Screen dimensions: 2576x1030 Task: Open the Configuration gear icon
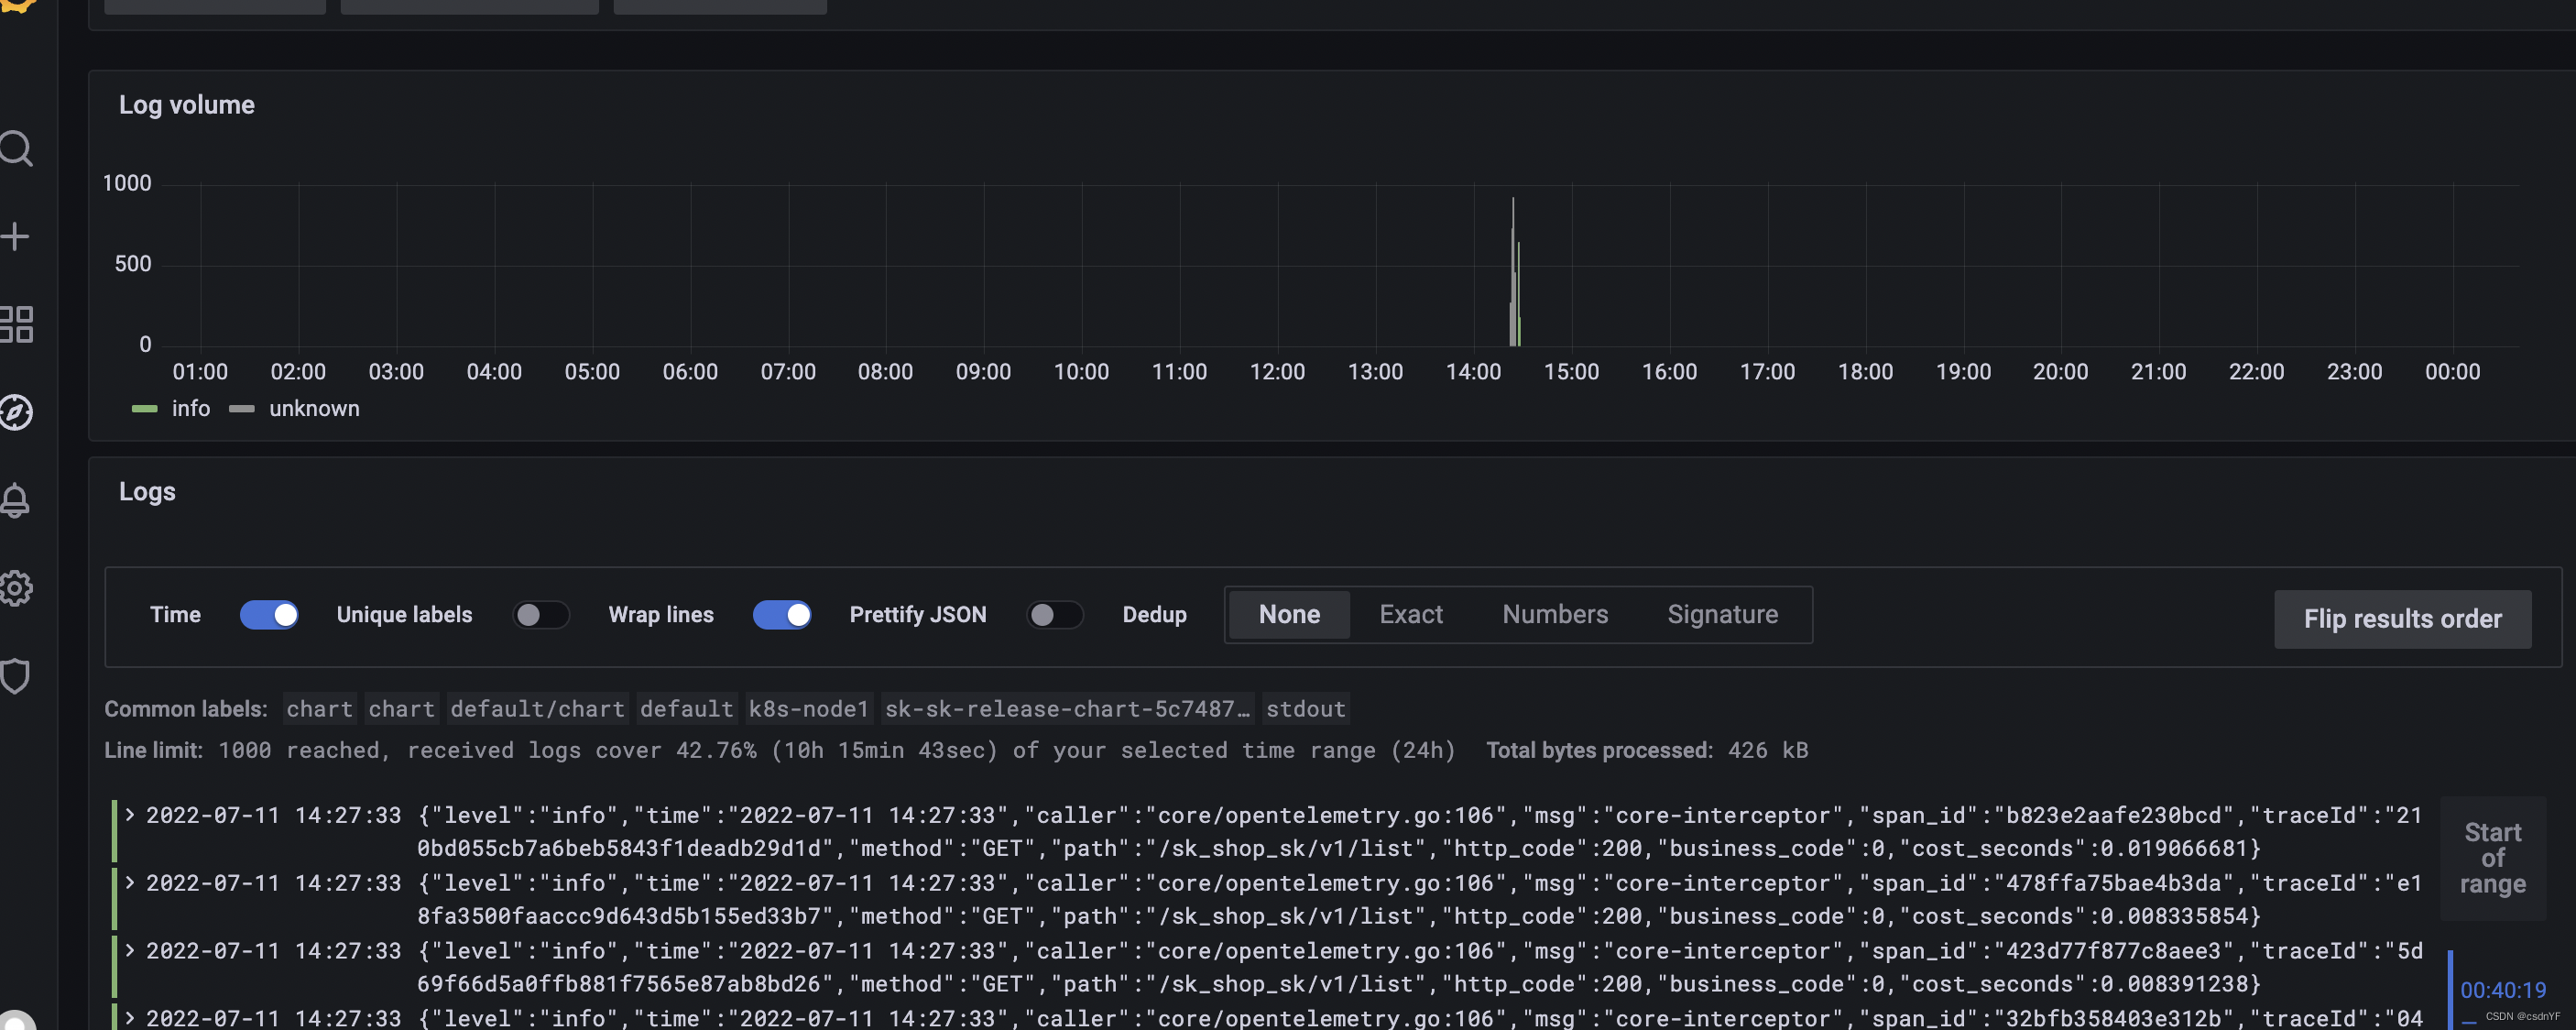click(x=16, y=588)
